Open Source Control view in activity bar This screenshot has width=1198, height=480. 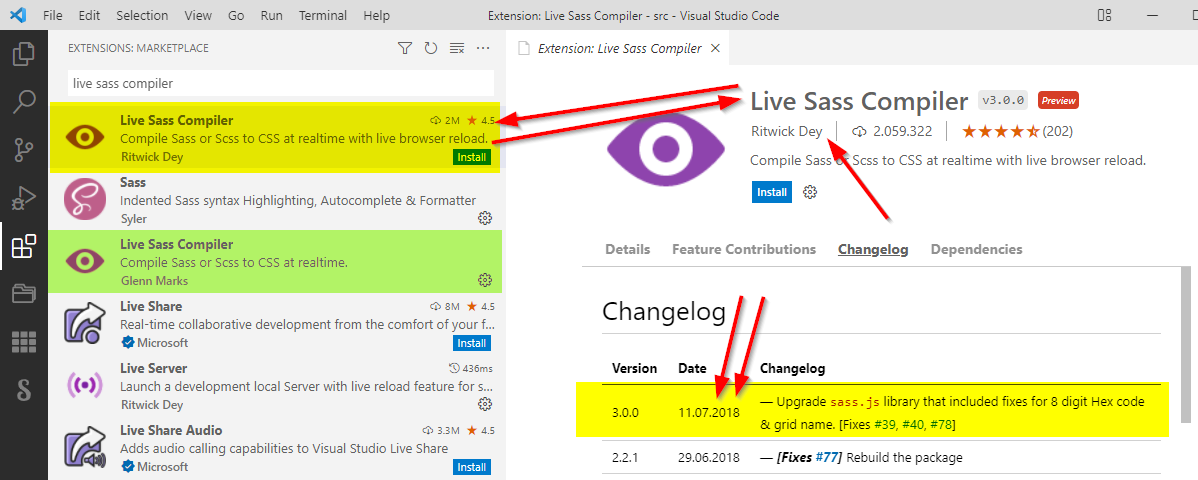click(x=24, y=151)
